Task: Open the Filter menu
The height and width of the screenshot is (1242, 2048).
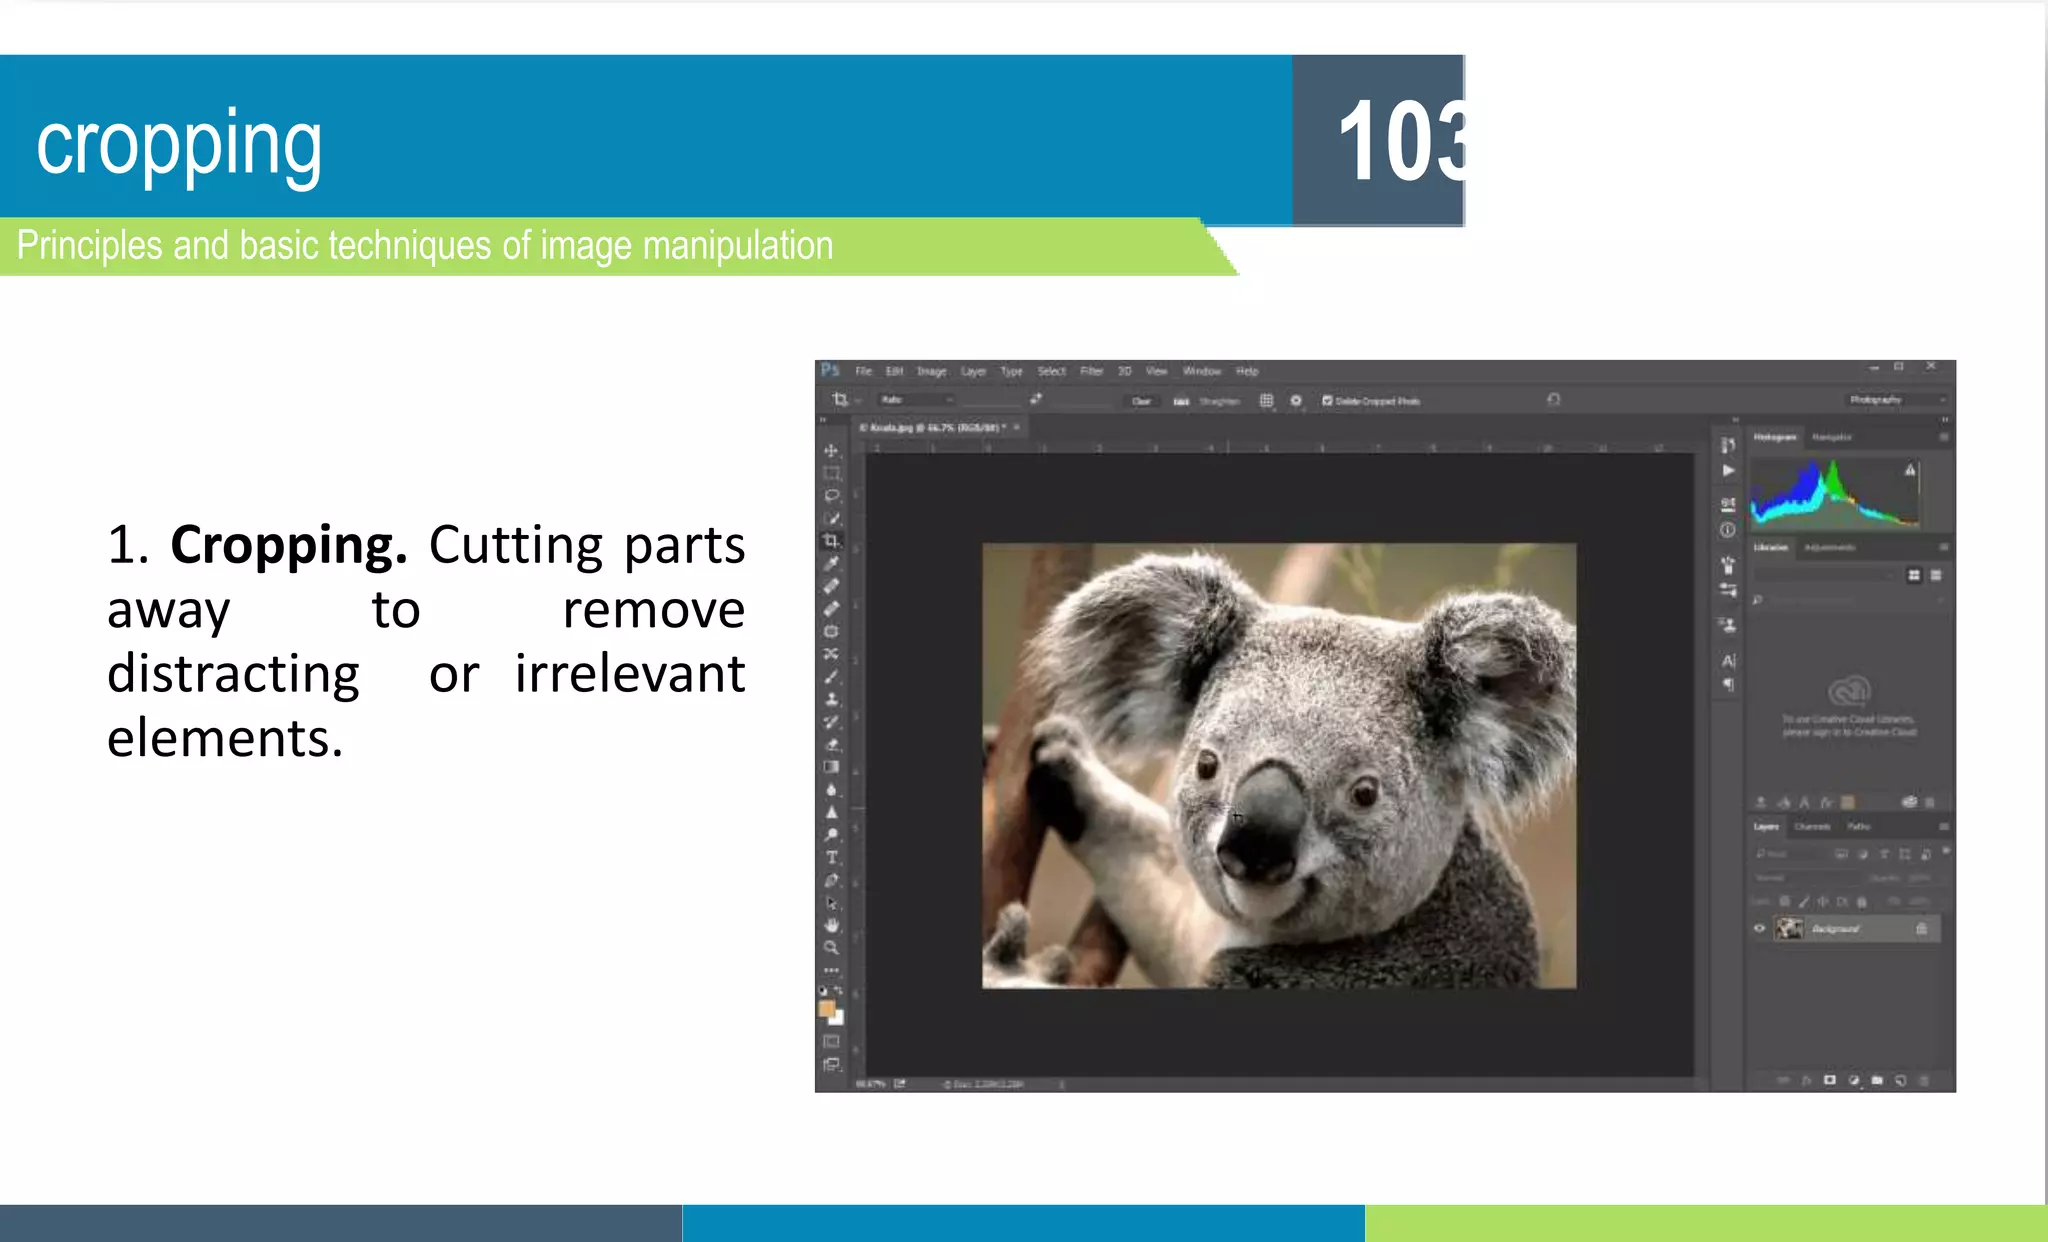Action: pos(1091,371)
